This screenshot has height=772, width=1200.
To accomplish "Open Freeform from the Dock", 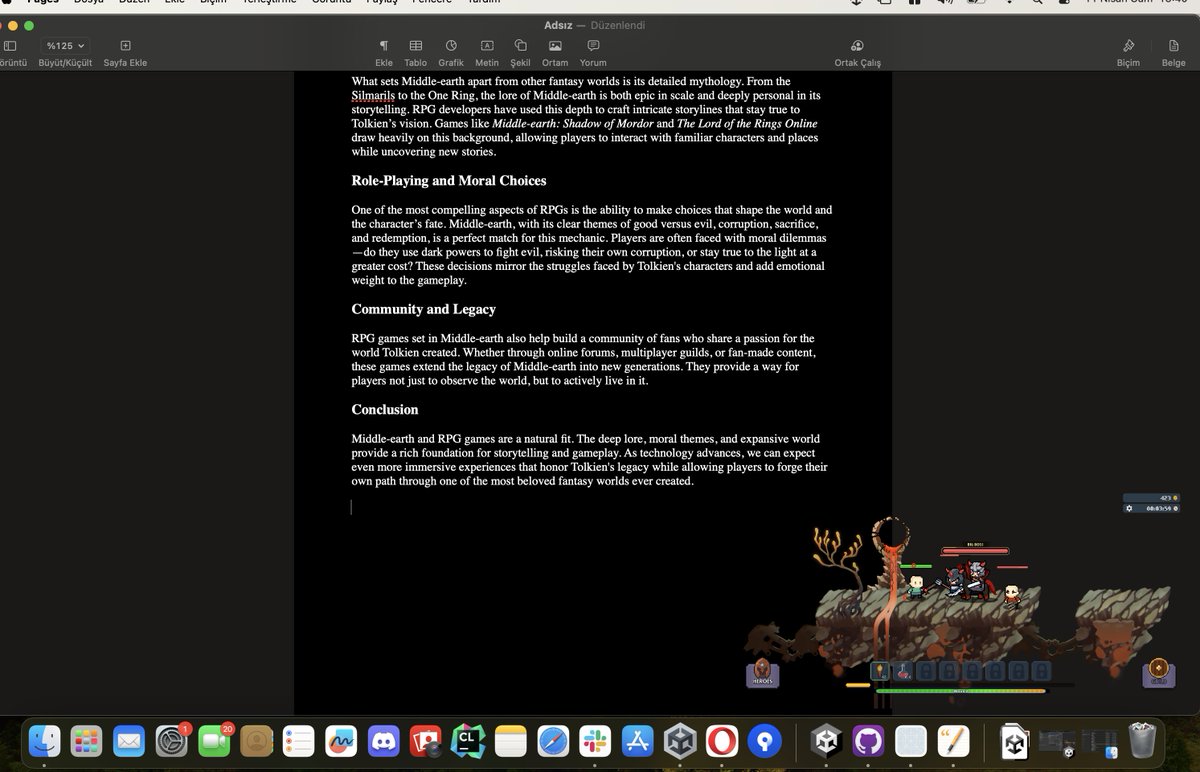I will (x=341, y=741).
